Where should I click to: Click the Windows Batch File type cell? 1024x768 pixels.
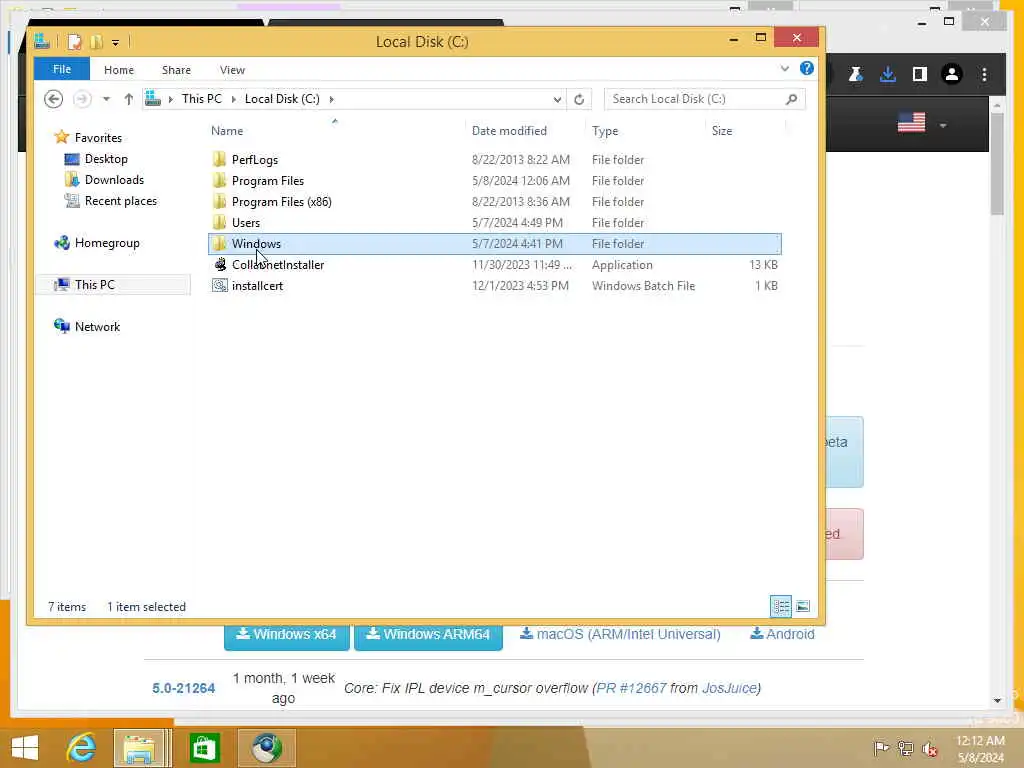[643, 285]
